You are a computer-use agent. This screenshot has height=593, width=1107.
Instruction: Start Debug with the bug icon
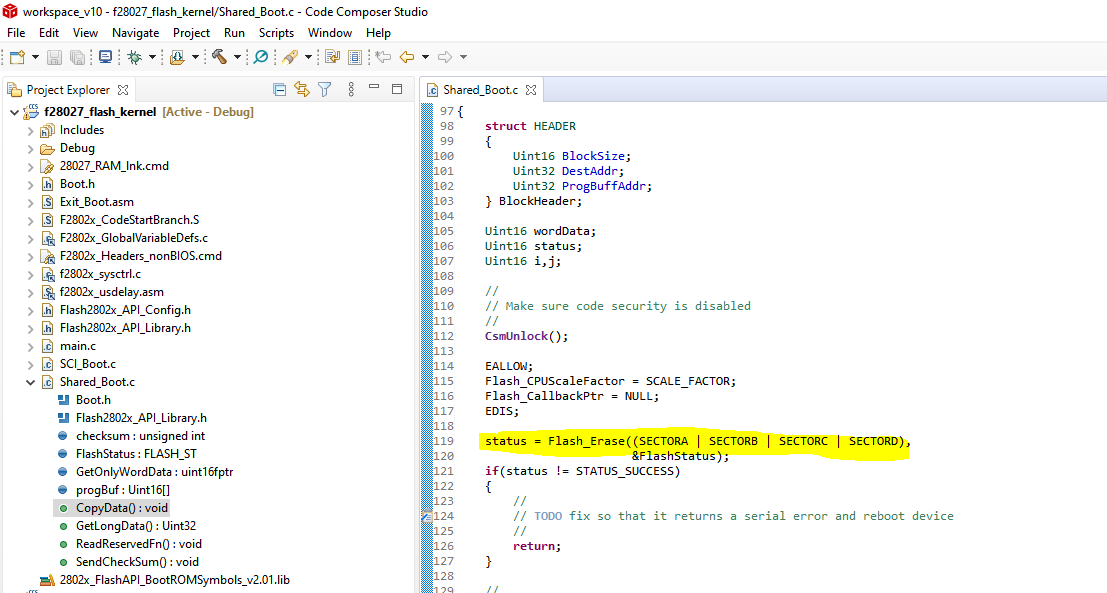[x=135, y=57]
